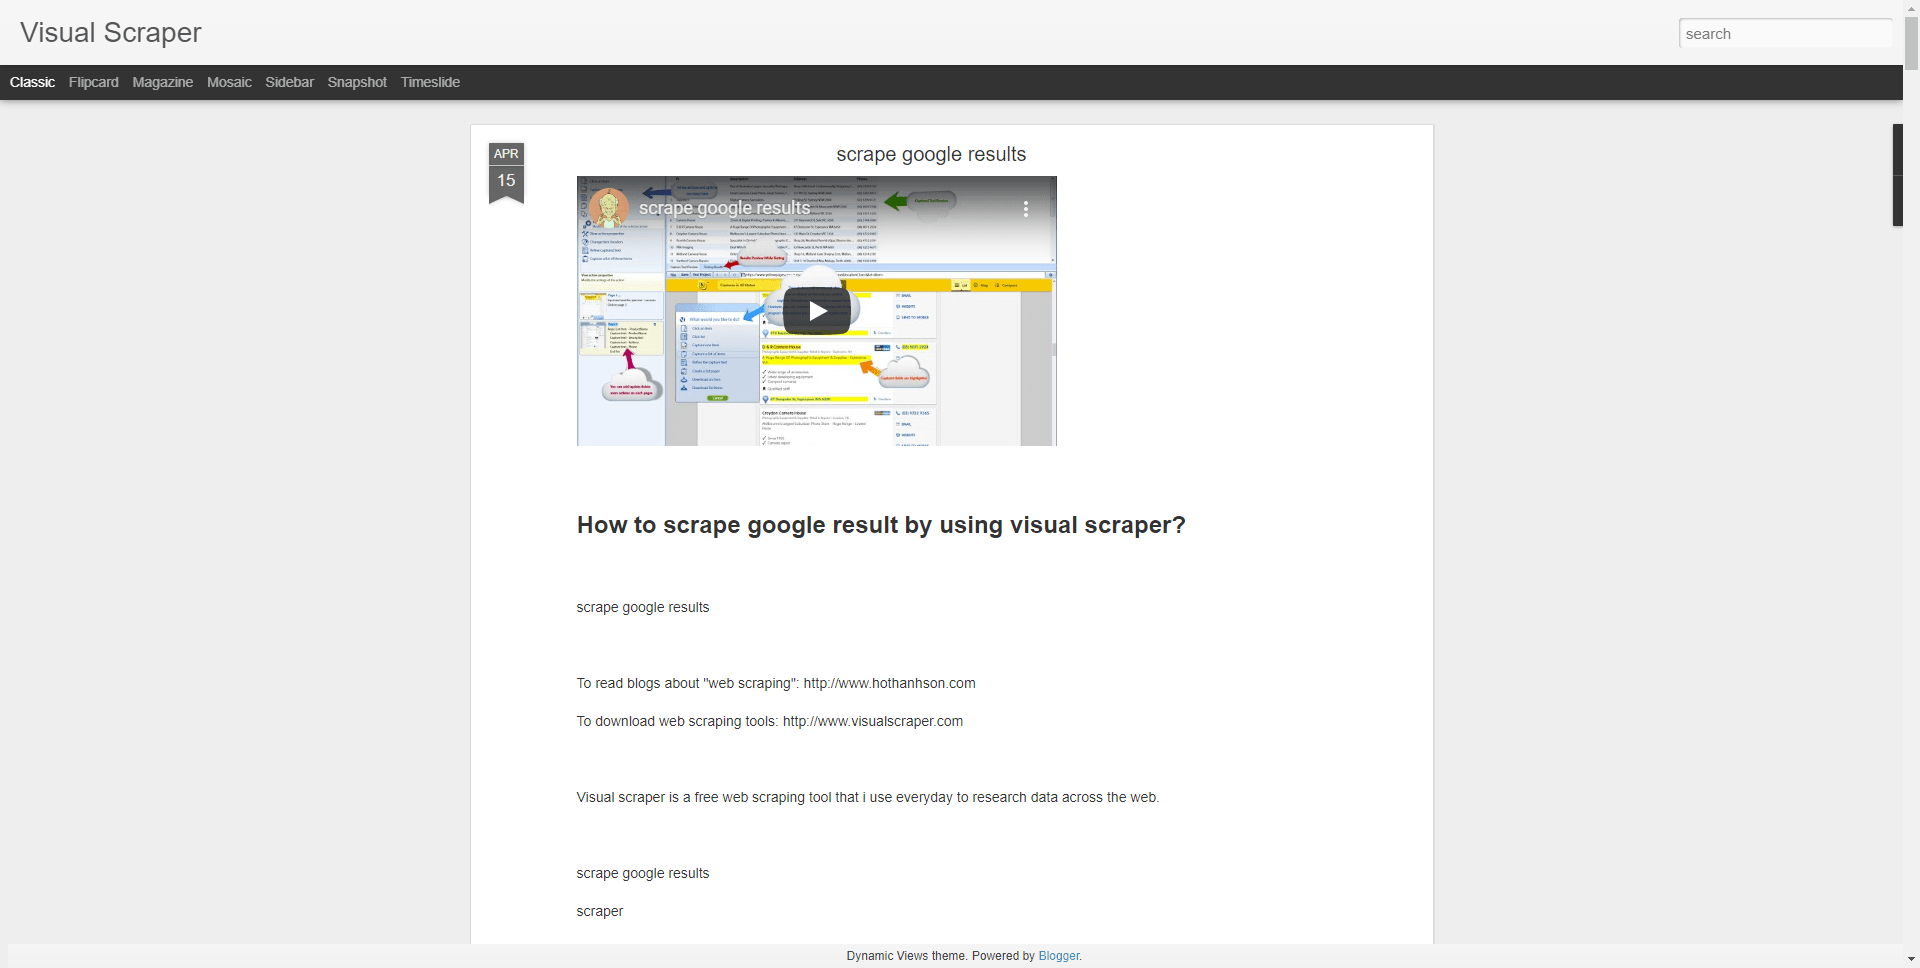Click the 'Visual scraper is a free' sentence
This screenshot has height=968, width=1920.
(x=868, y=797)
